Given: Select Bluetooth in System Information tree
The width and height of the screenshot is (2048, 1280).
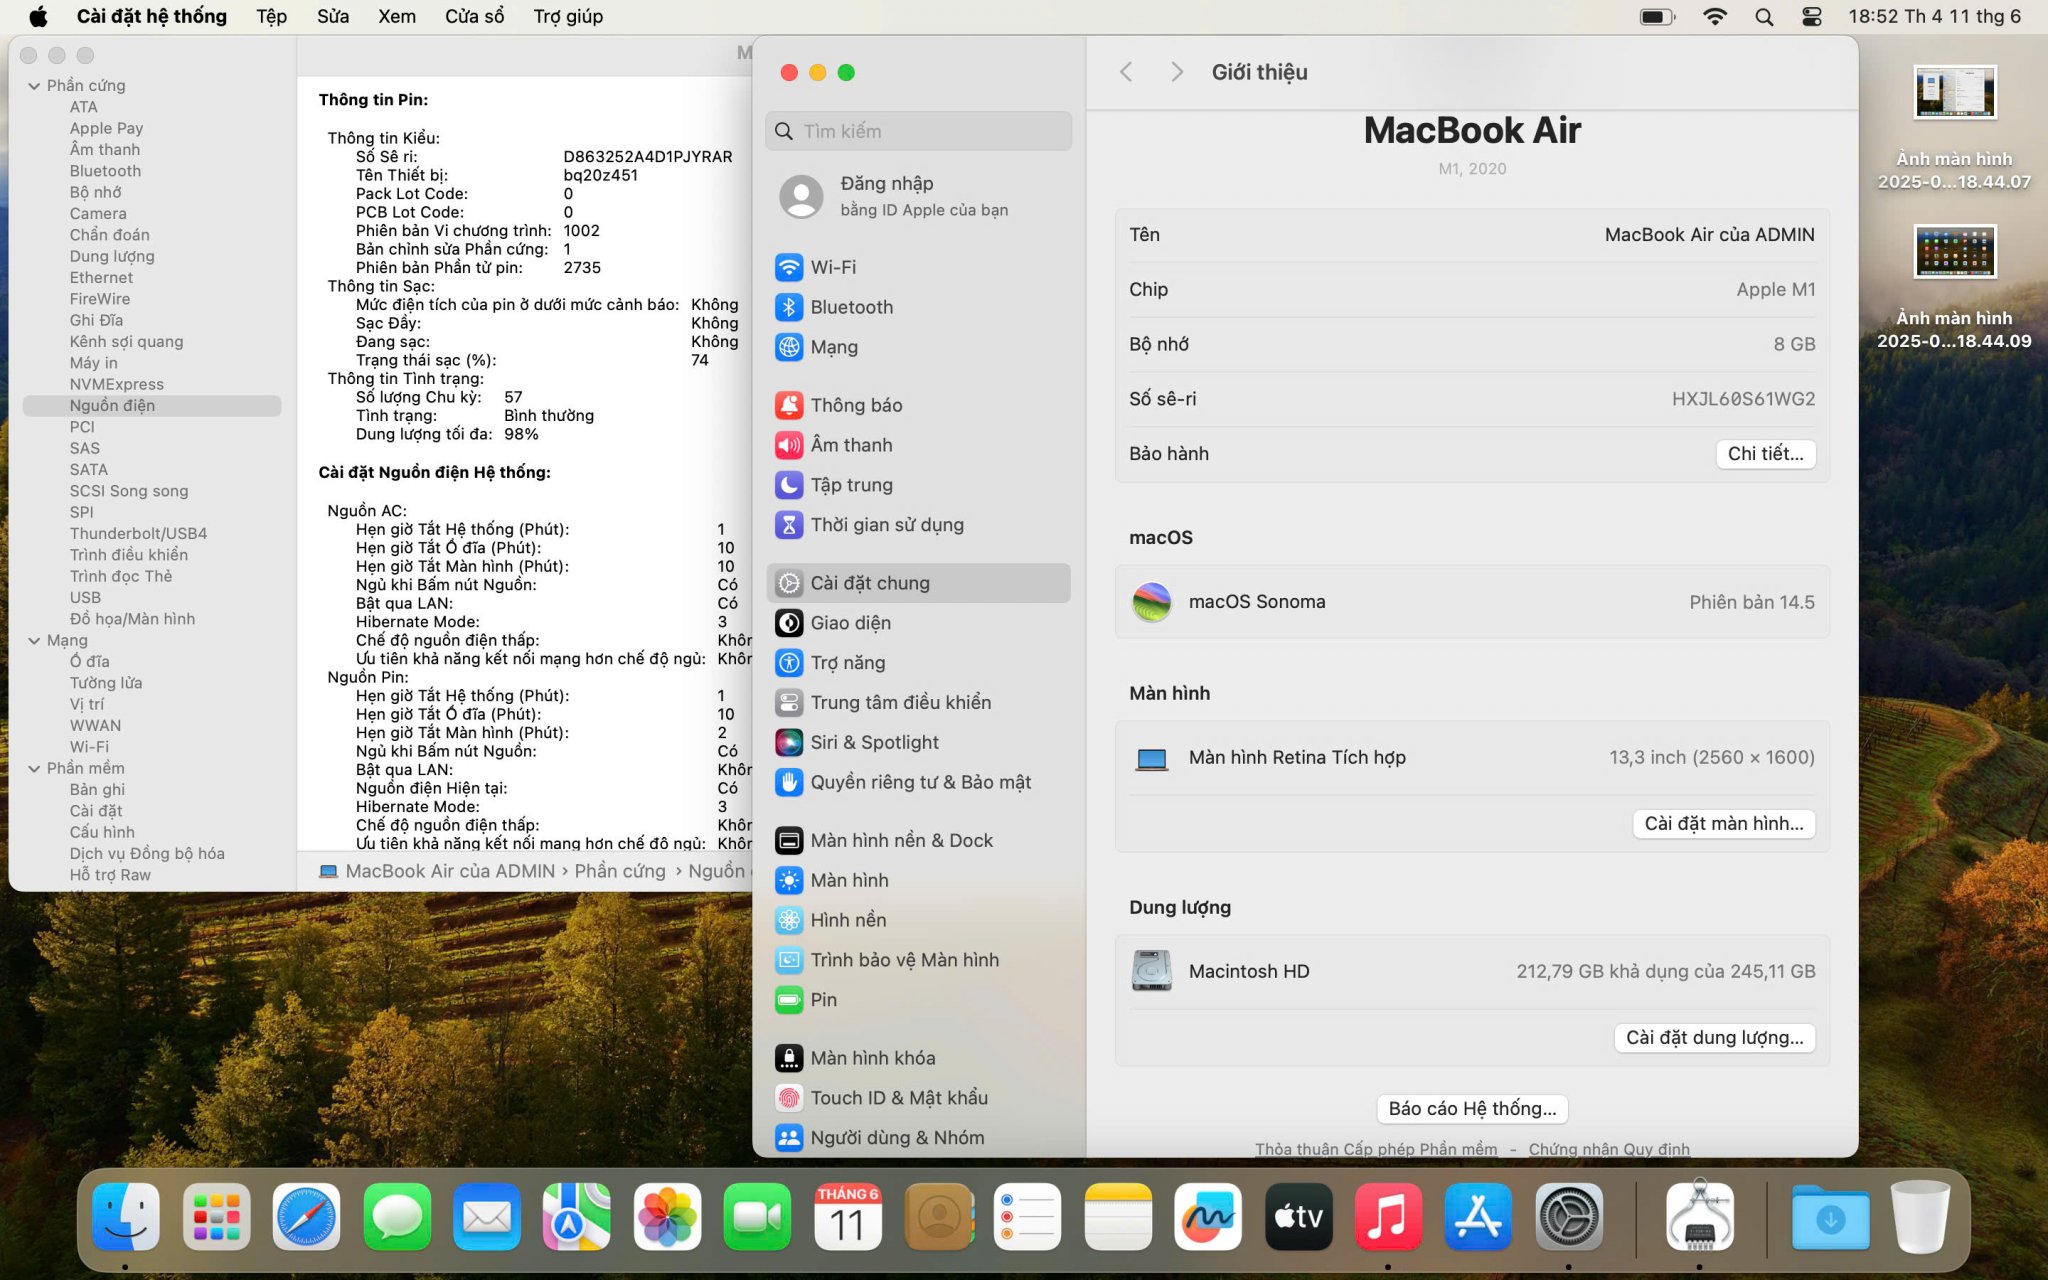Looking at the screenshot, I should [x=105, y=171].
